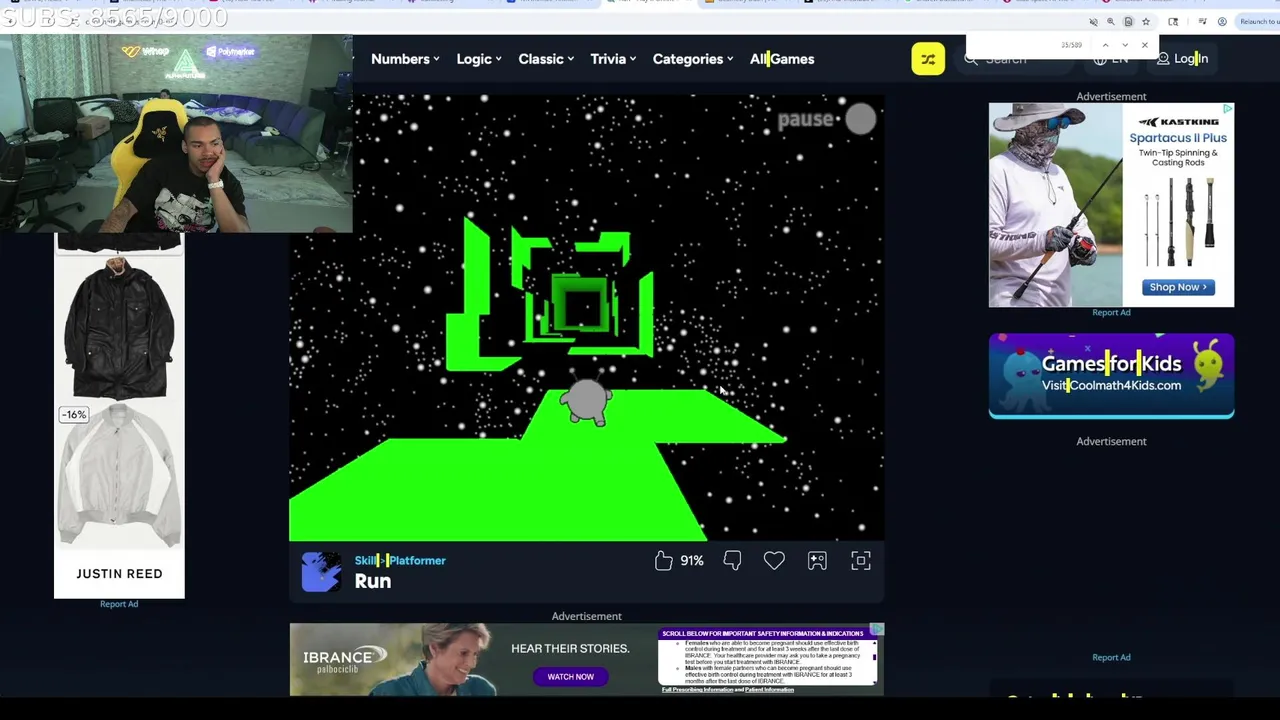
Task: Open the Classic menu dropdown
Action: pyautogui.click(x=546, y=59)
